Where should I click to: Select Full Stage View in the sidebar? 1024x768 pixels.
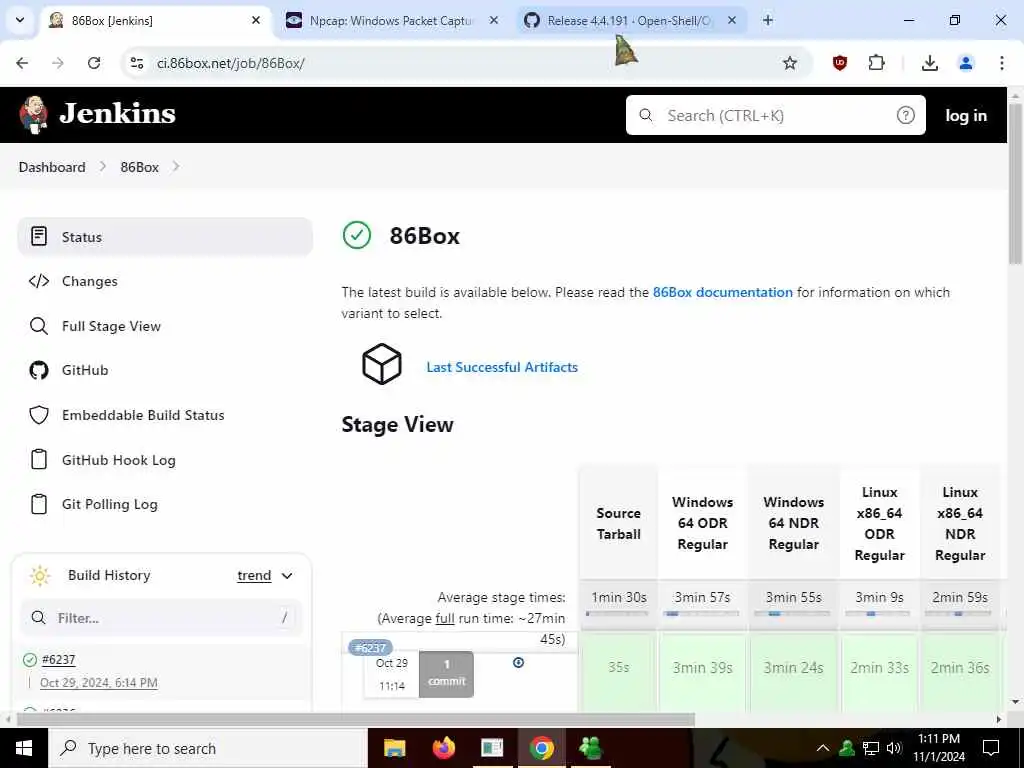(x=165, y=326)
